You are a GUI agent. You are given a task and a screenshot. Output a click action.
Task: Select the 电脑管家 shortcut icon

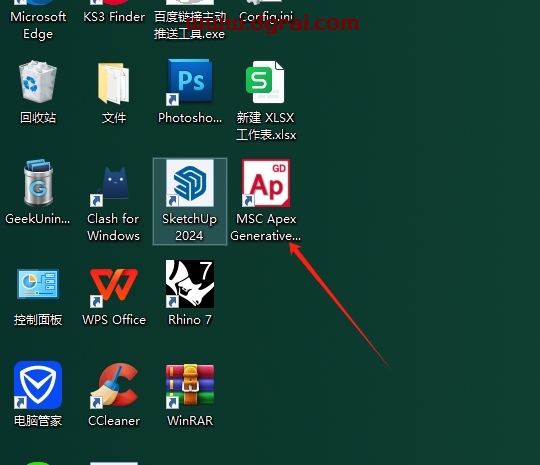(38, 385)
